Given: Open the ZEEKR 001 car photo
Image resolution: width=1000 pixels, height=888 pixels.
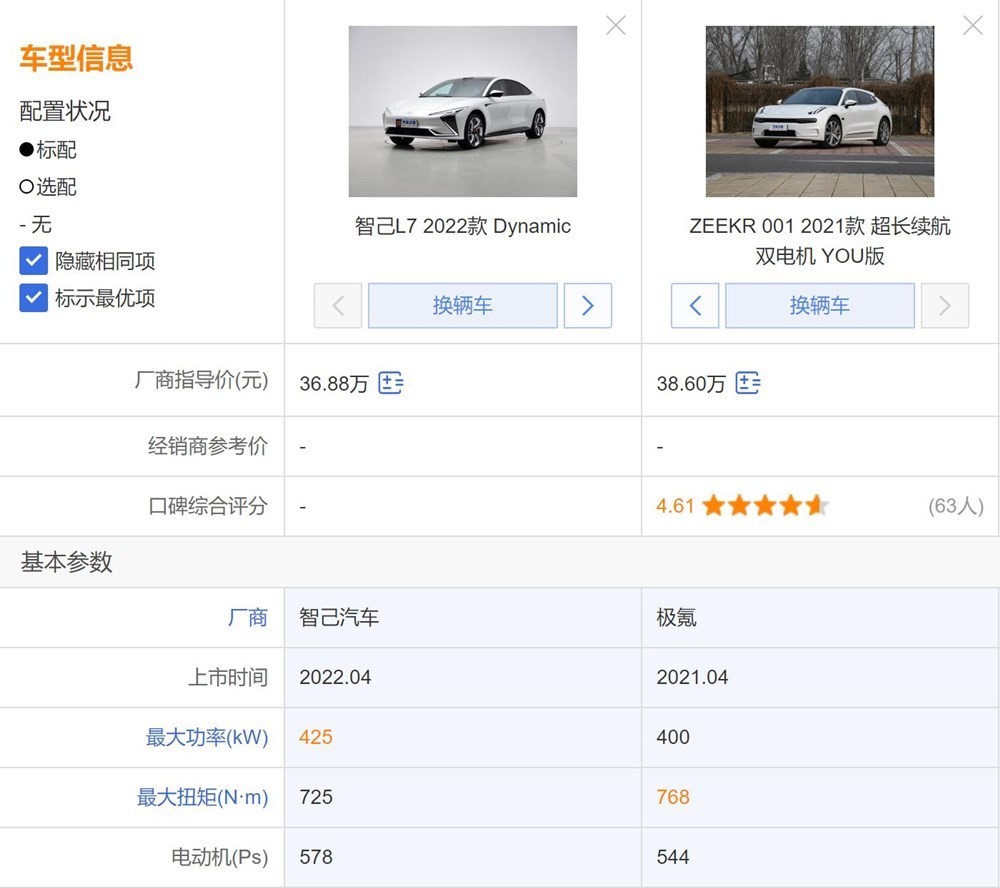Looking at the screenshot, I should point(820,111).
